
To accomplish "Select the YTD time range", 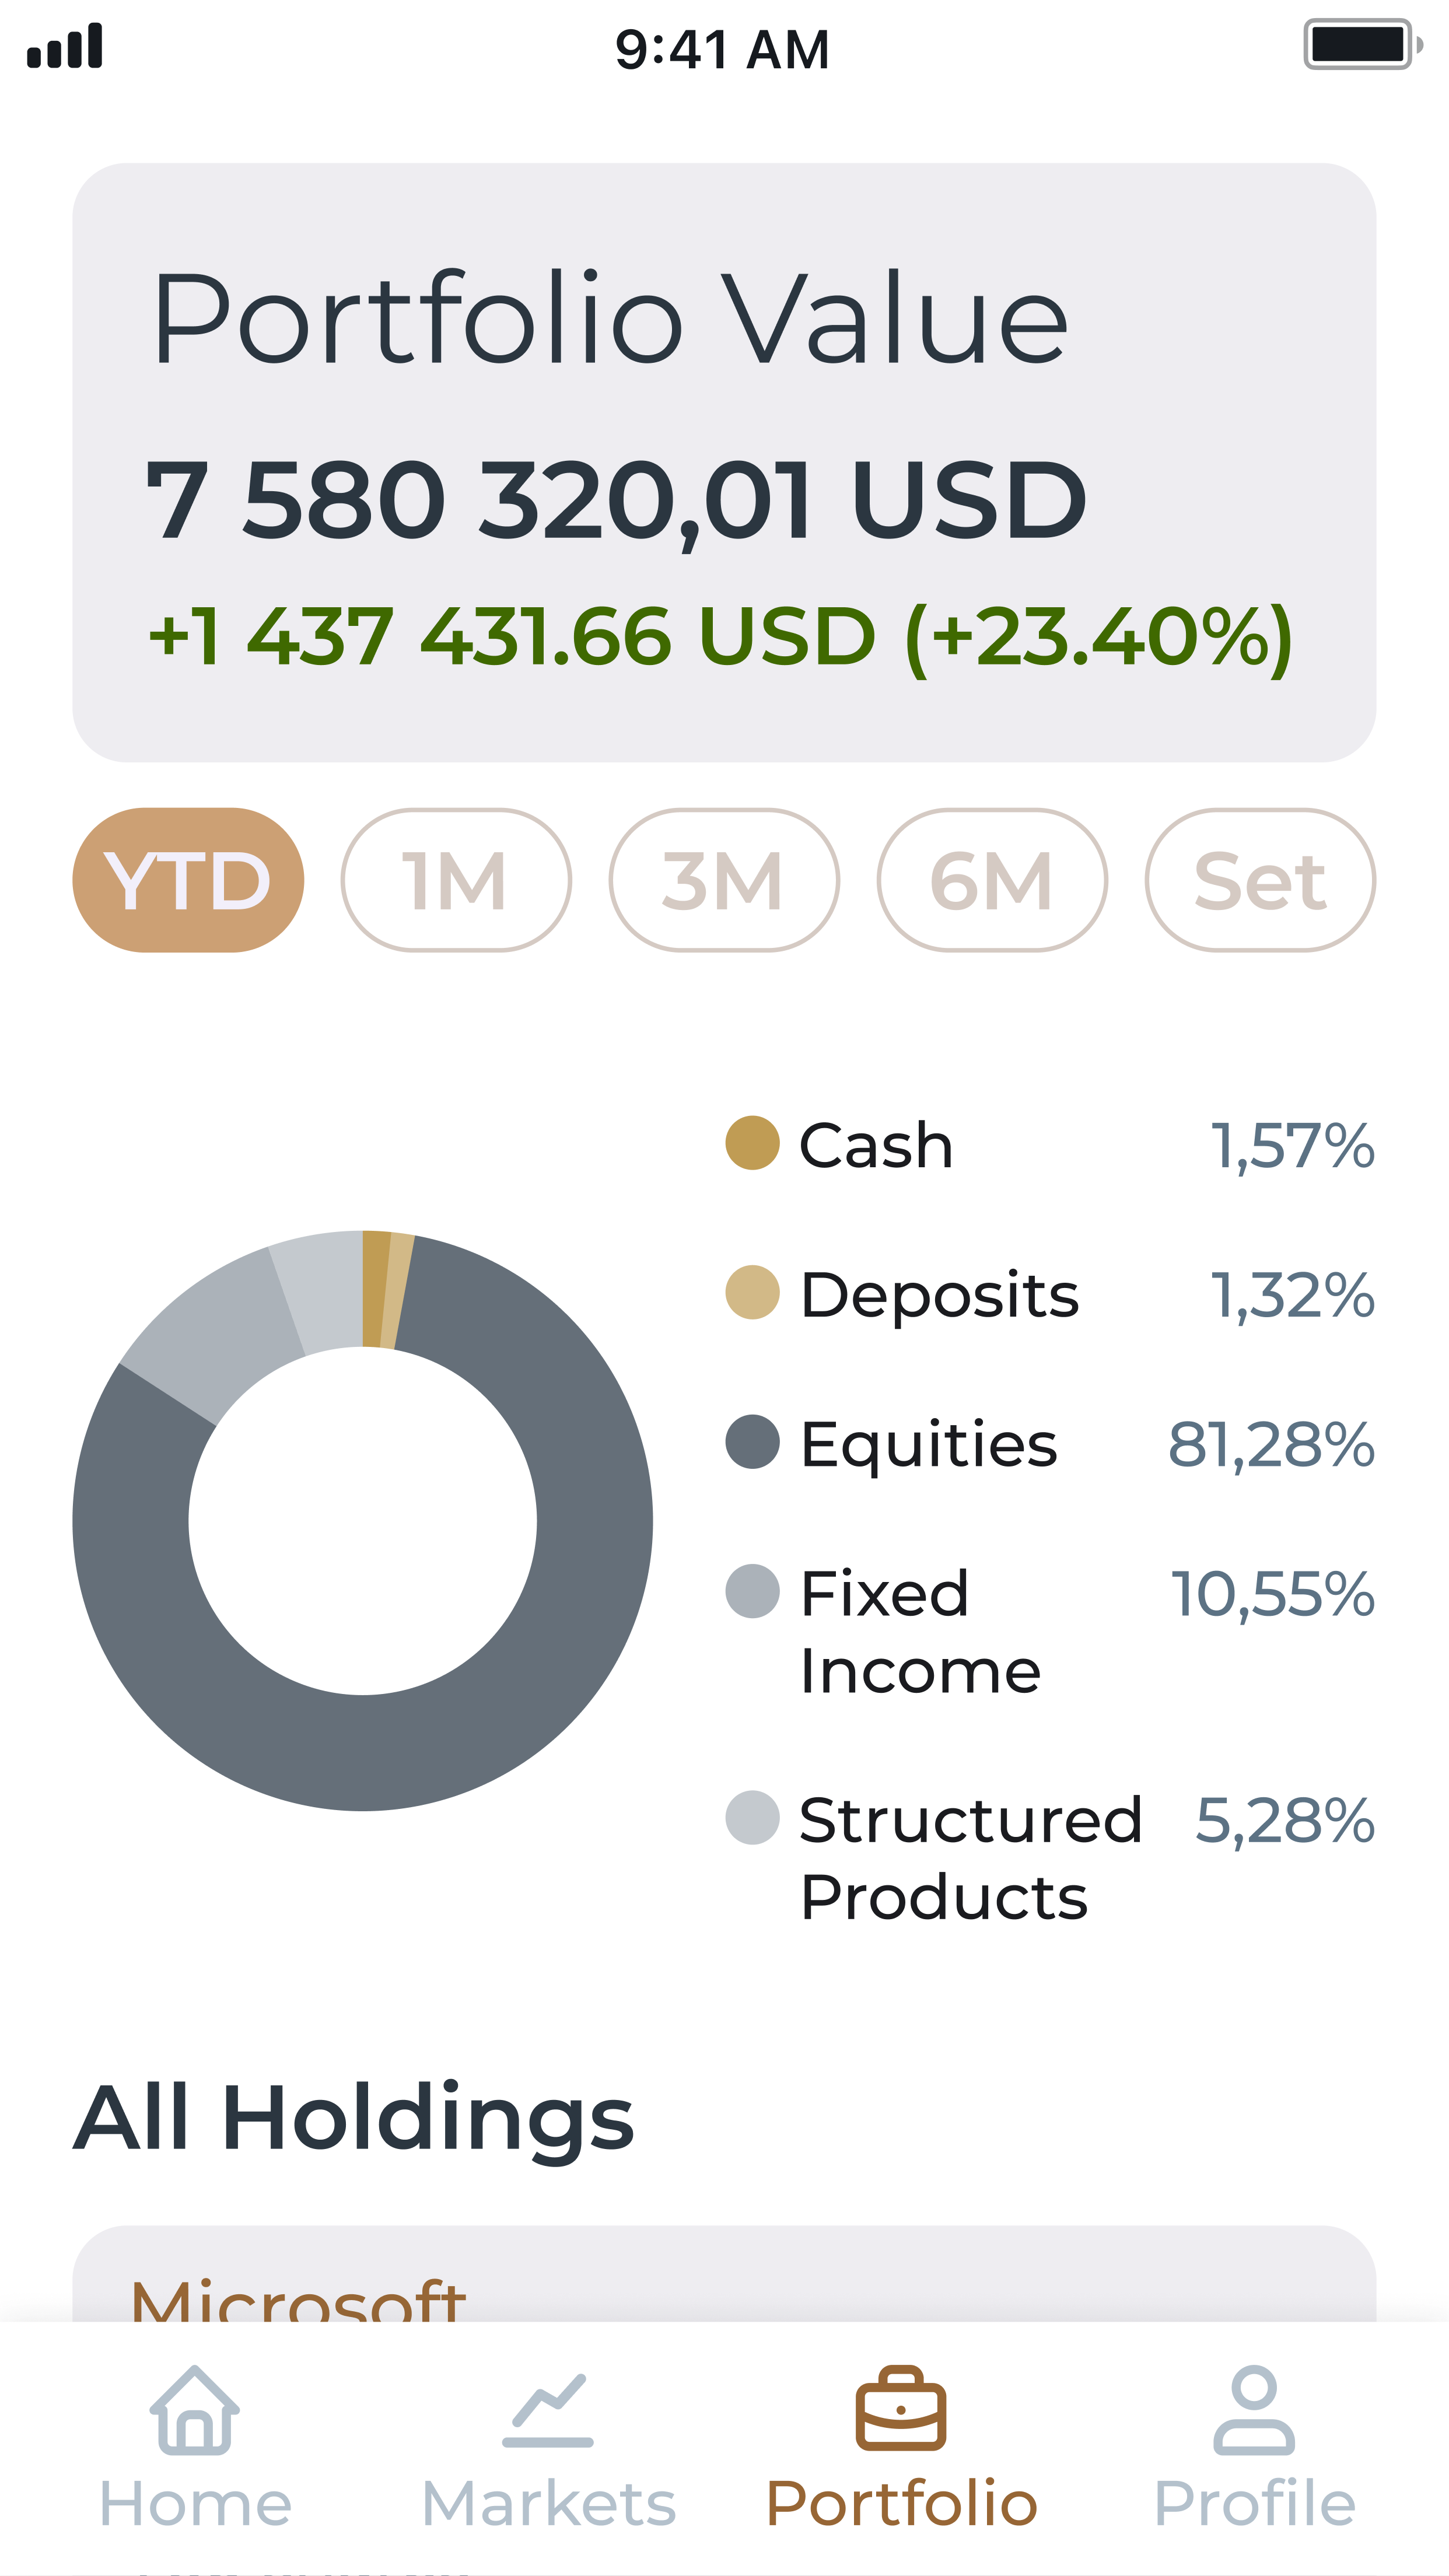I will pos(188,880).
